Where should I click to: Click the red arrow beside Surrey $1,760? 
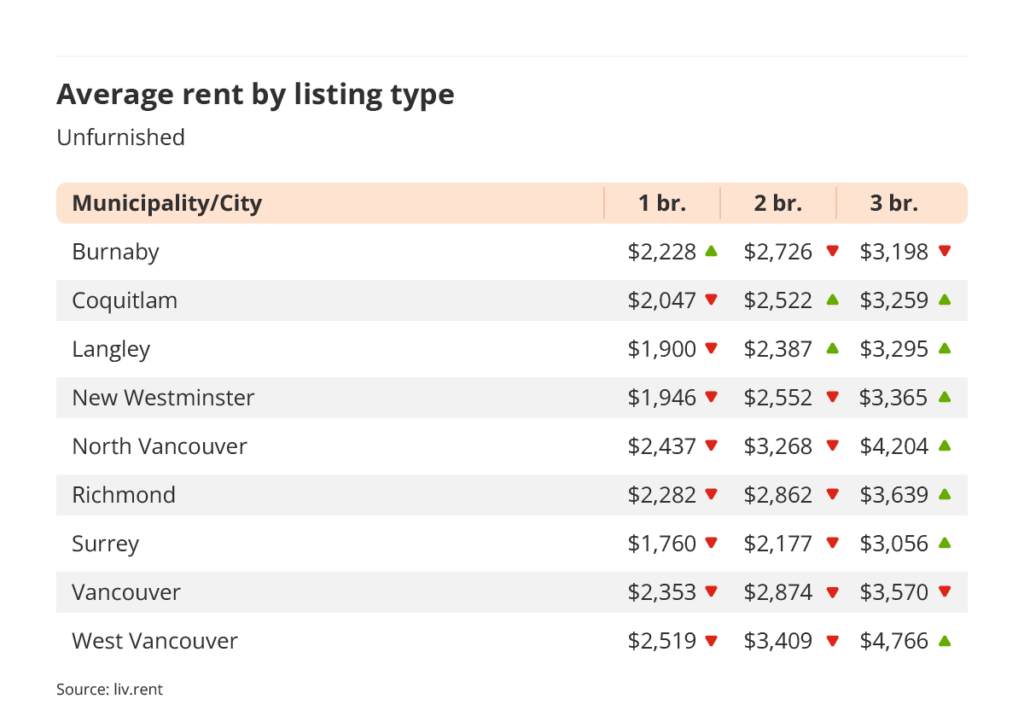tap(711, 544)
